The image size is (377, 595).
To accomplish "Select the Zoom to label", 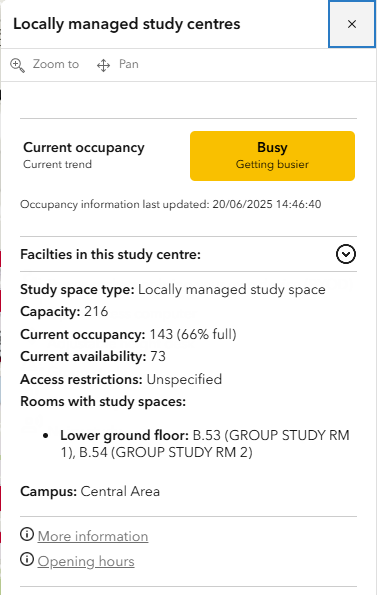I will (56, 64).
